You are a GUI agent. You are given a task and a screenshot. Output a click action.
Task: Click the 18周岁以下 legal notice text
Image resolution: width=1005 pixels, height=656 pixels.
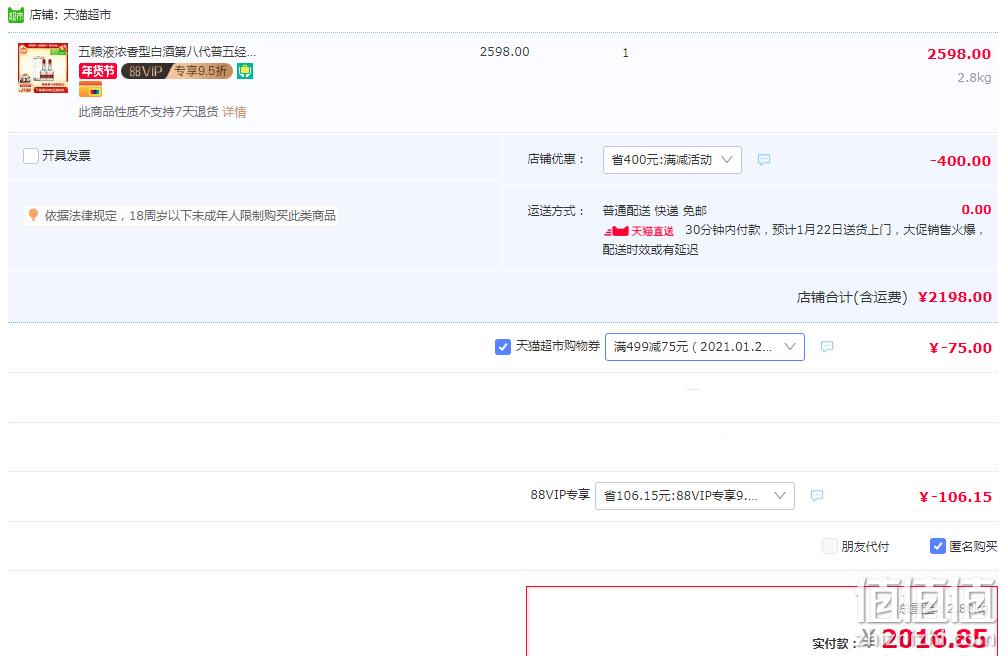pos(190,215)
